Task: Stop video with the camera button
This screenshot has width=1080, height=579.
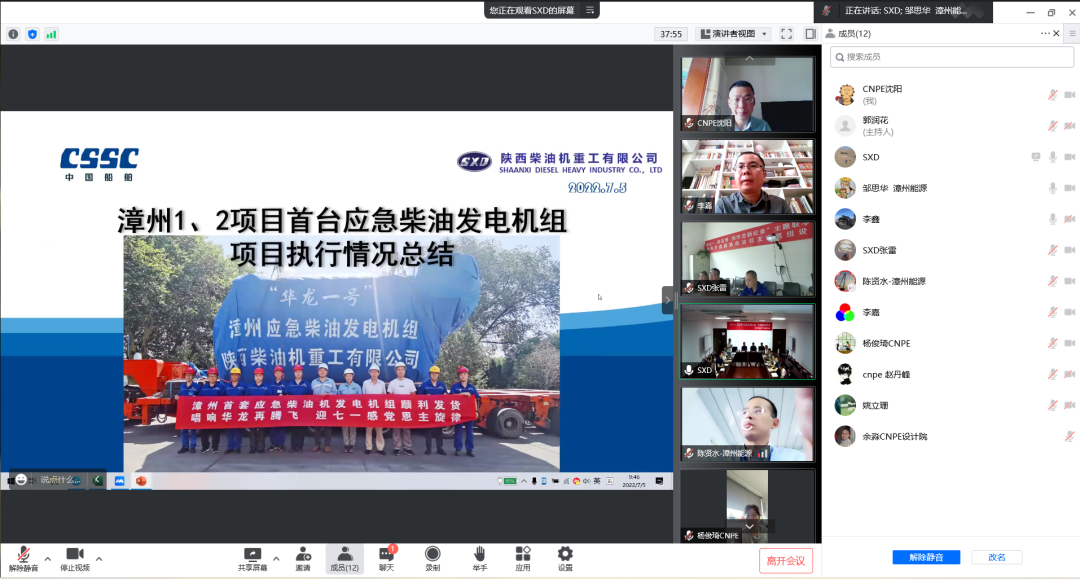Action: (74, 559)
